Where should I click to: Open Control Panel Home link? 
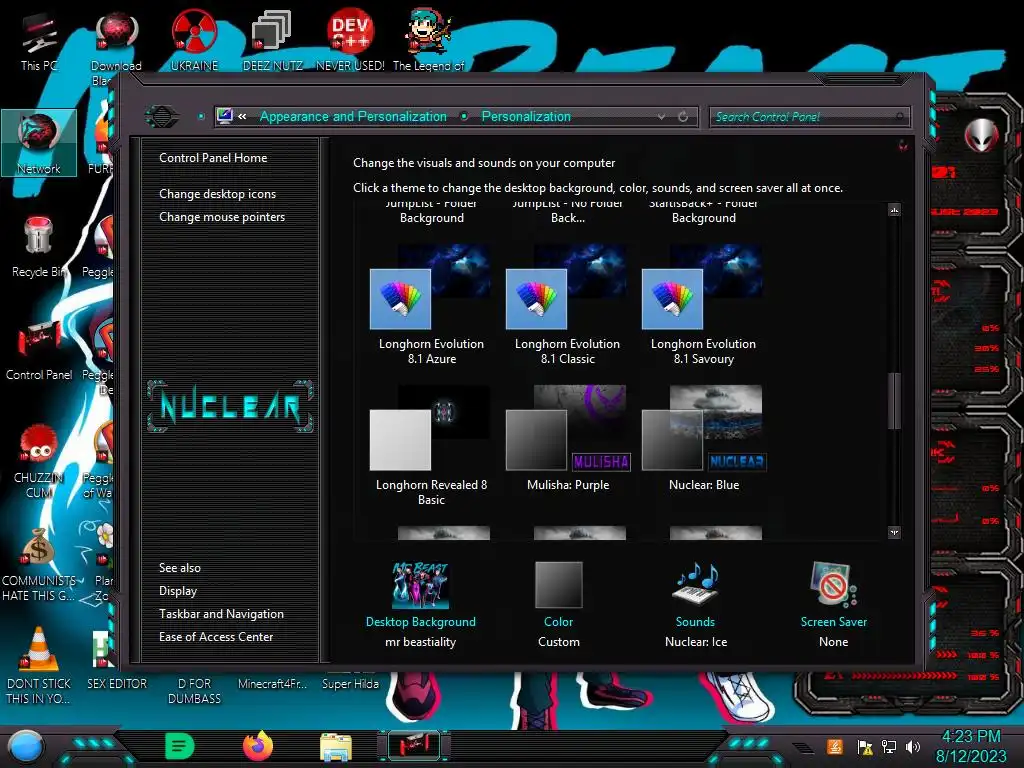click(x=213, y=158)
